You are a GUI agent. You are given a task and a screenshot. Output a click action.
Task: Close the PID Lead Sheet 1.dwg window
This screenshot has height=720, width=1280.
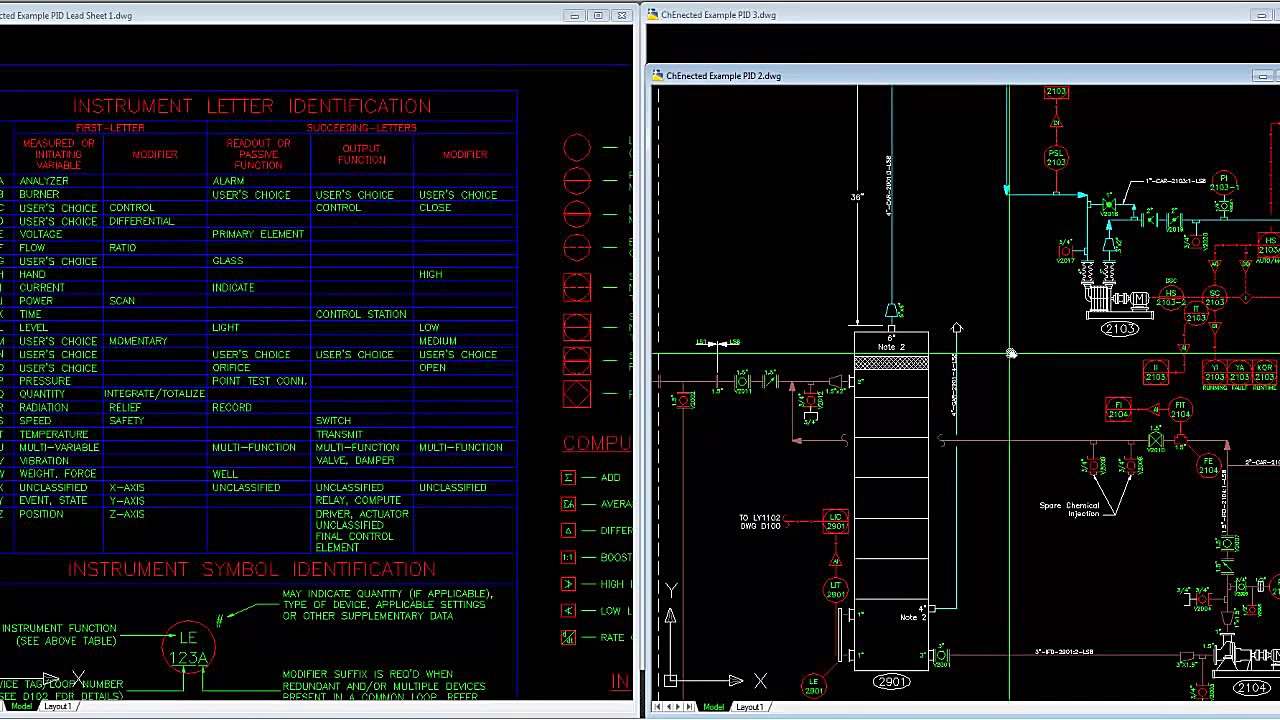pyautogui.click(x=622, y=15)
